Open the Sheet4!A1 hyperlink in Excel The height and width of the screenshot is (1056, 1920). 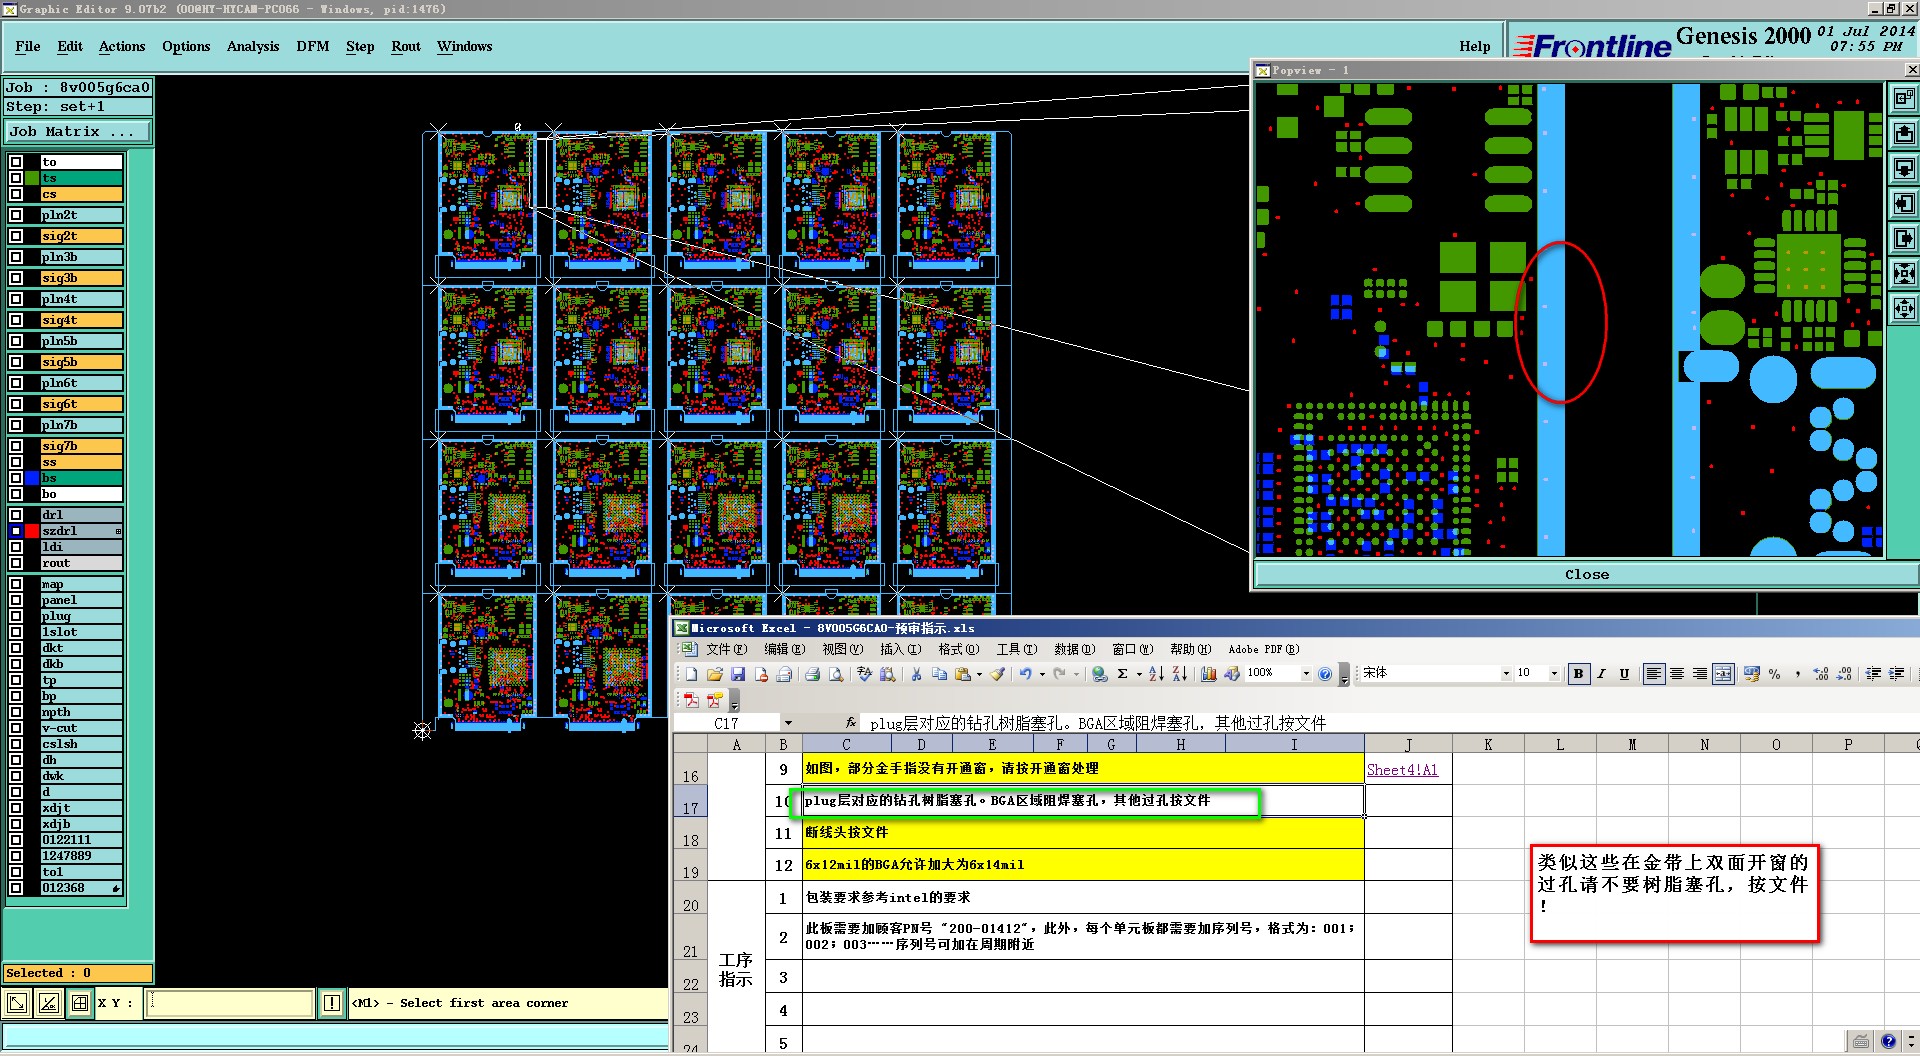tap(1402, 770)
